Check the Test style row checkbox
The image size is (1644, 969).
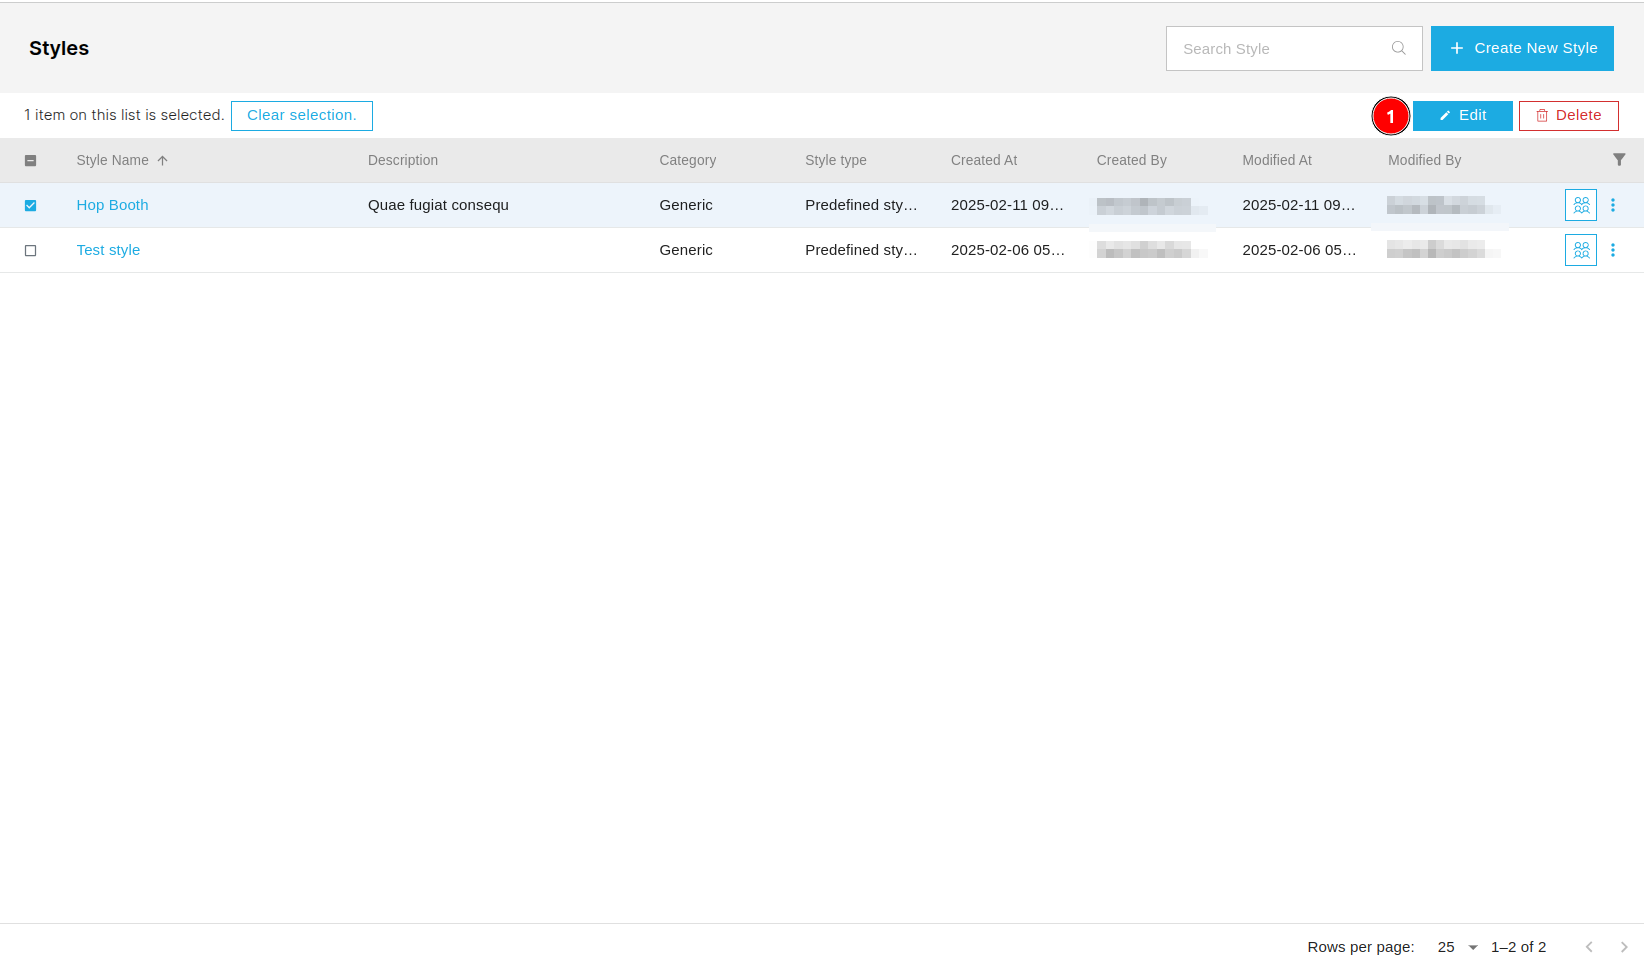coord(31,250)
